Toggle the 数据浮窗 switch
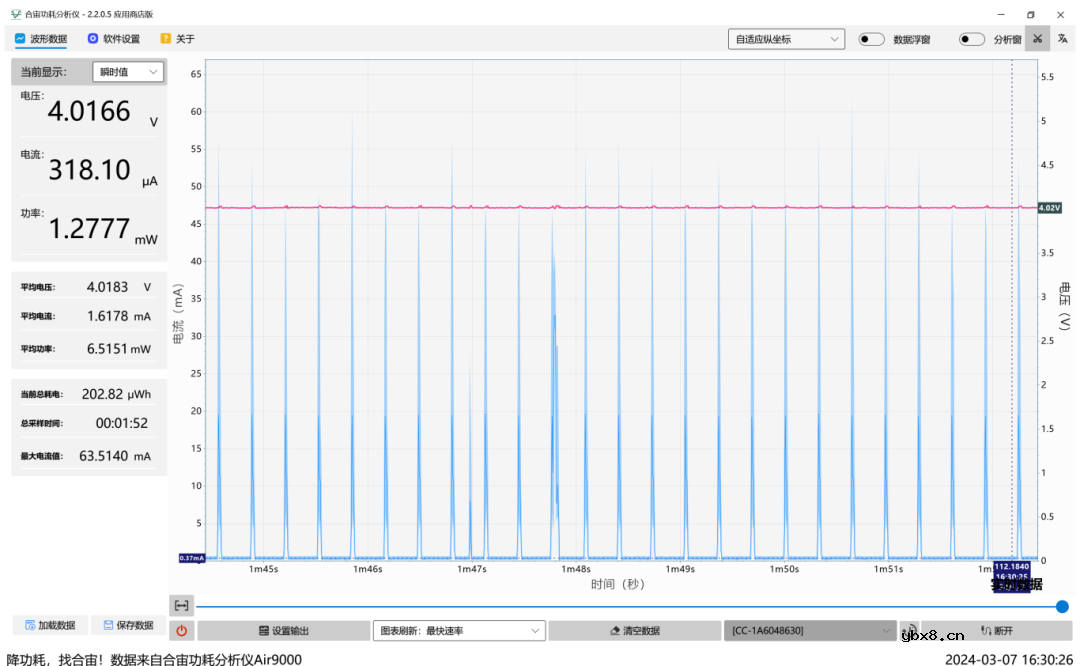Image resolution: width=1080 pixels, height=666 pixels. [871, 39]
